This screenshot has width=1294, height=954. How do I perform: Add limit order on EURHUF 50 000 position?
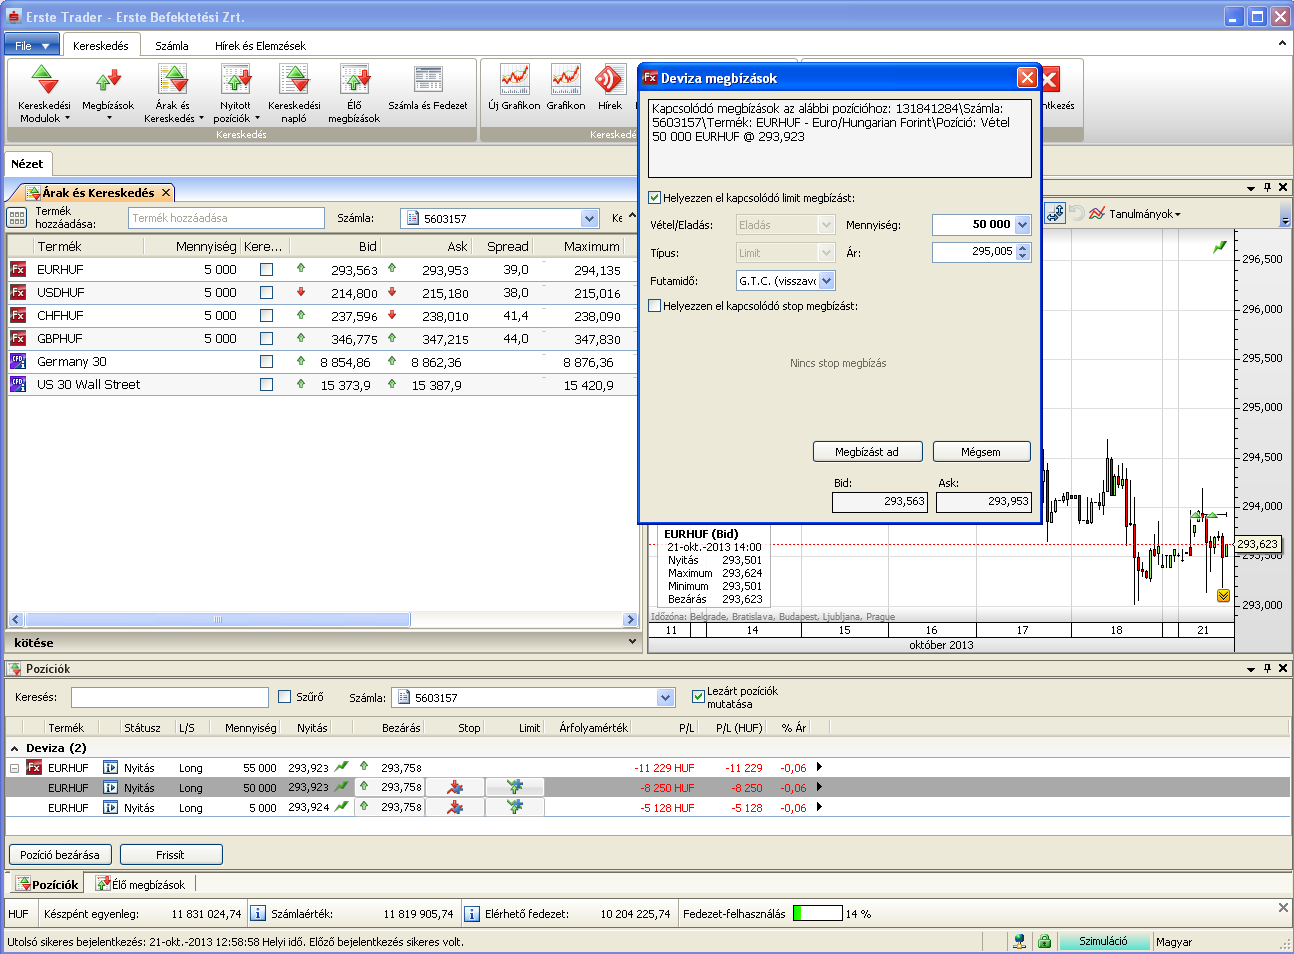(515, 787)
